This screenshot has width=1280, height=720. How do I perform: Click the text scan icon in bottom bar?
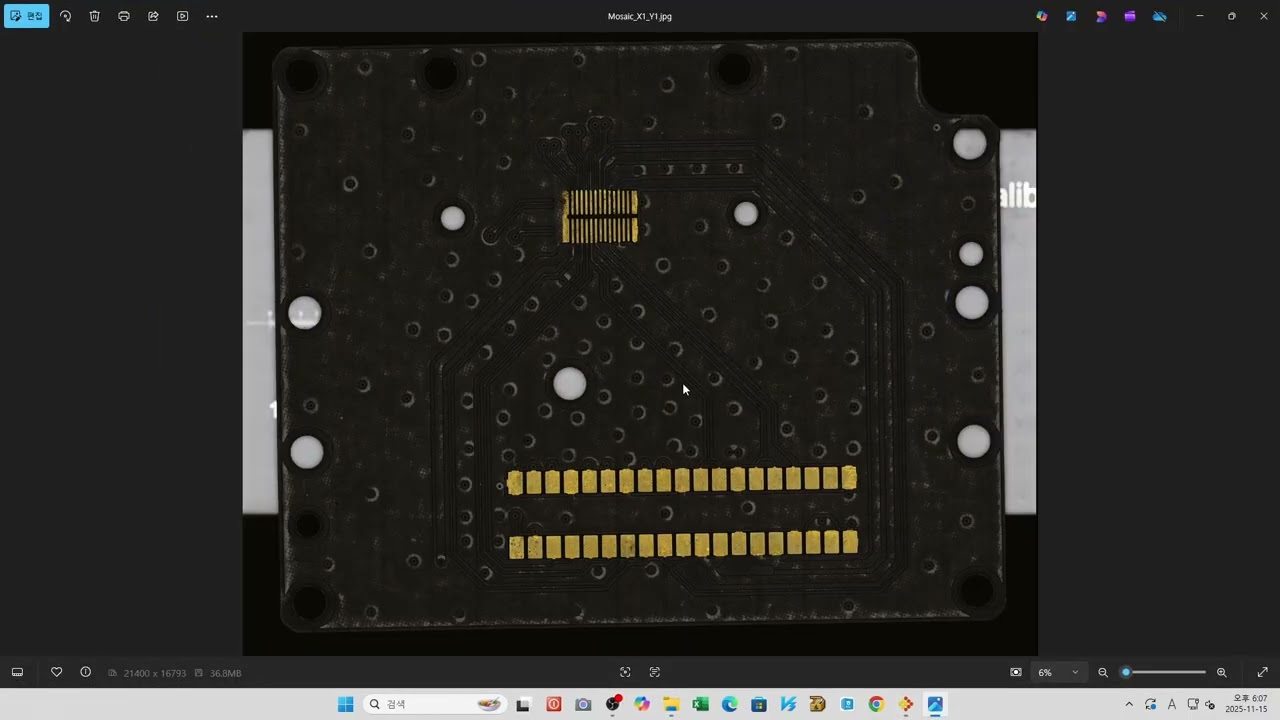click(655, 672)
